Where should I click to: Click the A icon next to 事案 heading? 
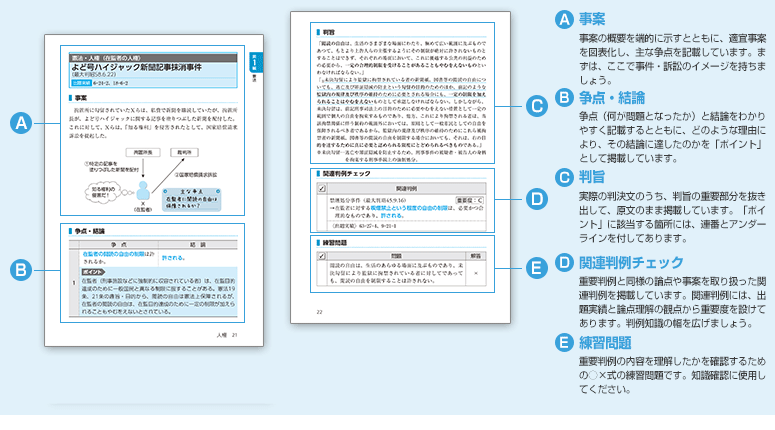563,19
